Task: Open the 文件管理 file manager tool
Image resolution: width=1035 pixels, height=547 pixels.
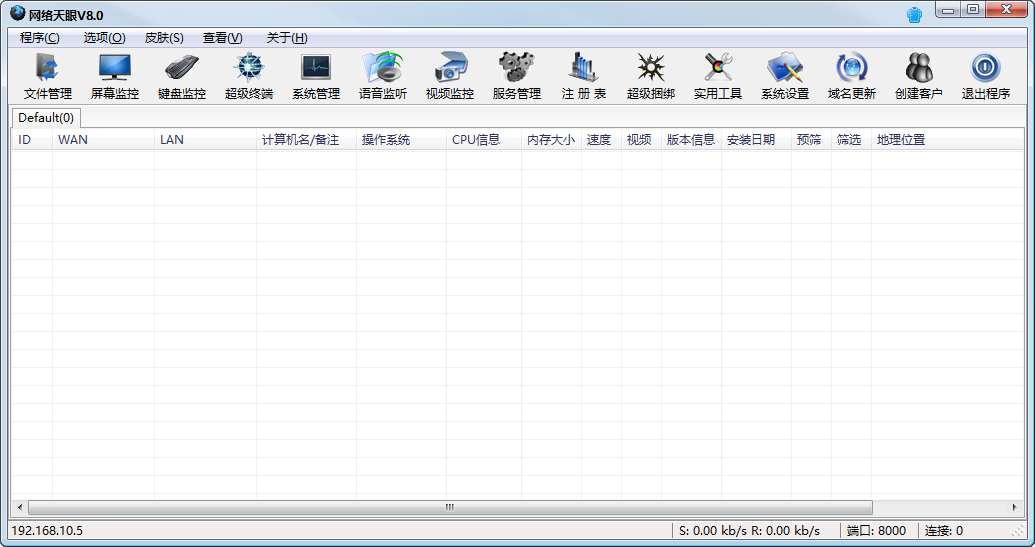Action: click(x=48, y=77)
